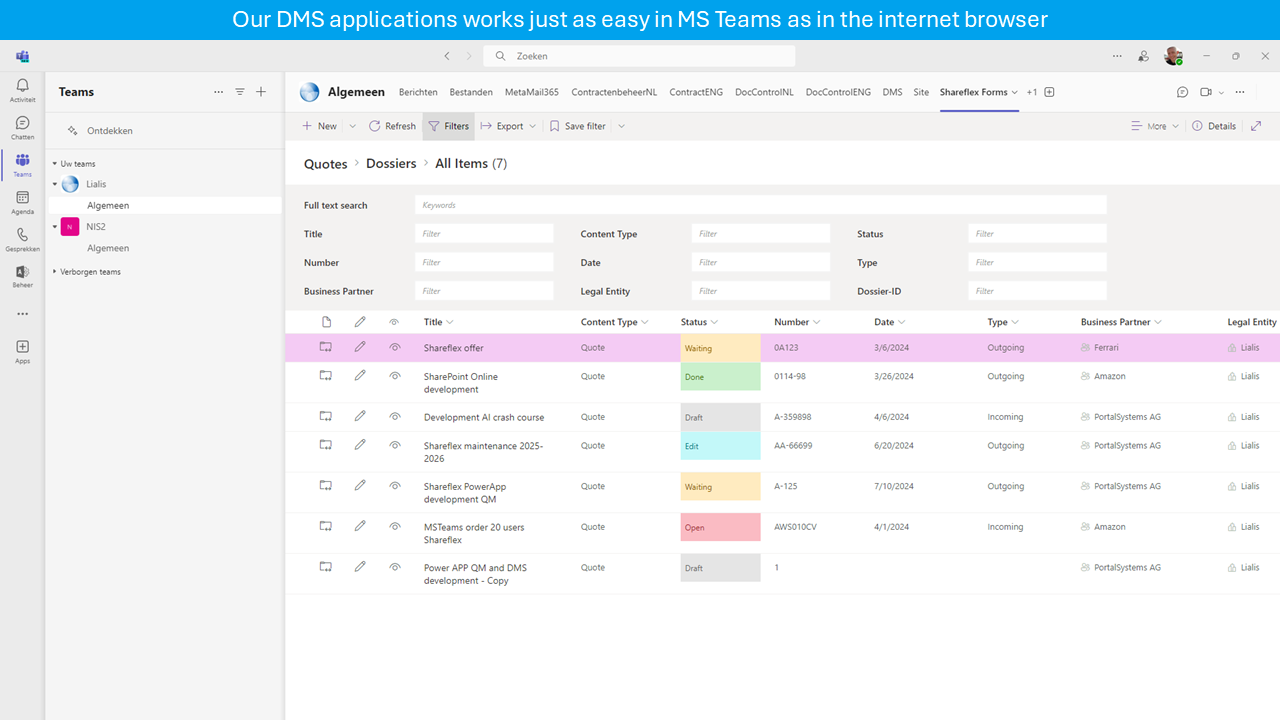The width and height of the screenshot is (1280, 720).
Task: Click Save filter button
Action: 577,126
